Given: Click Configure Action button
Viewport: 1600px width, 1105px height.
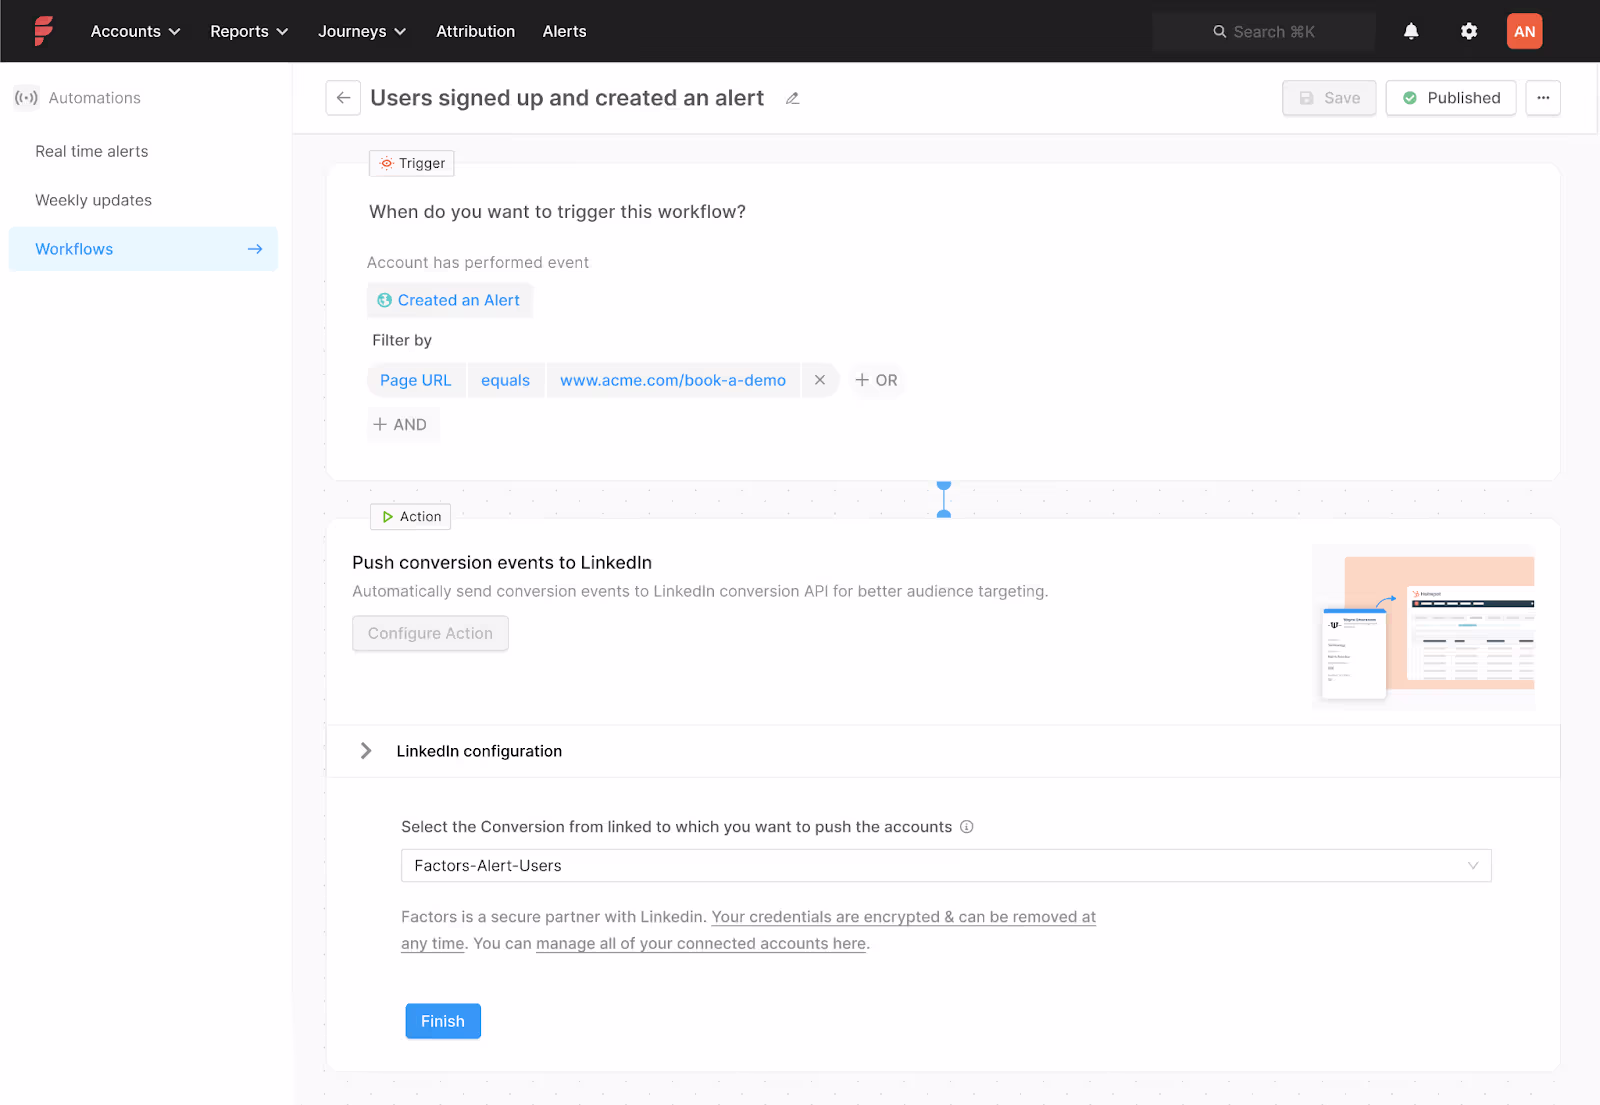Looking at the screenshot, I should 430,633.
